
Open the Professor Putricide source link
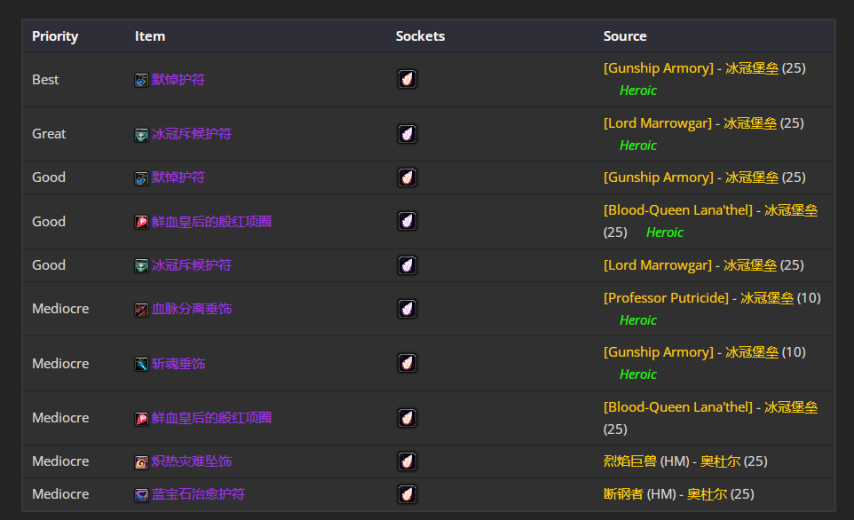point(666,298)
